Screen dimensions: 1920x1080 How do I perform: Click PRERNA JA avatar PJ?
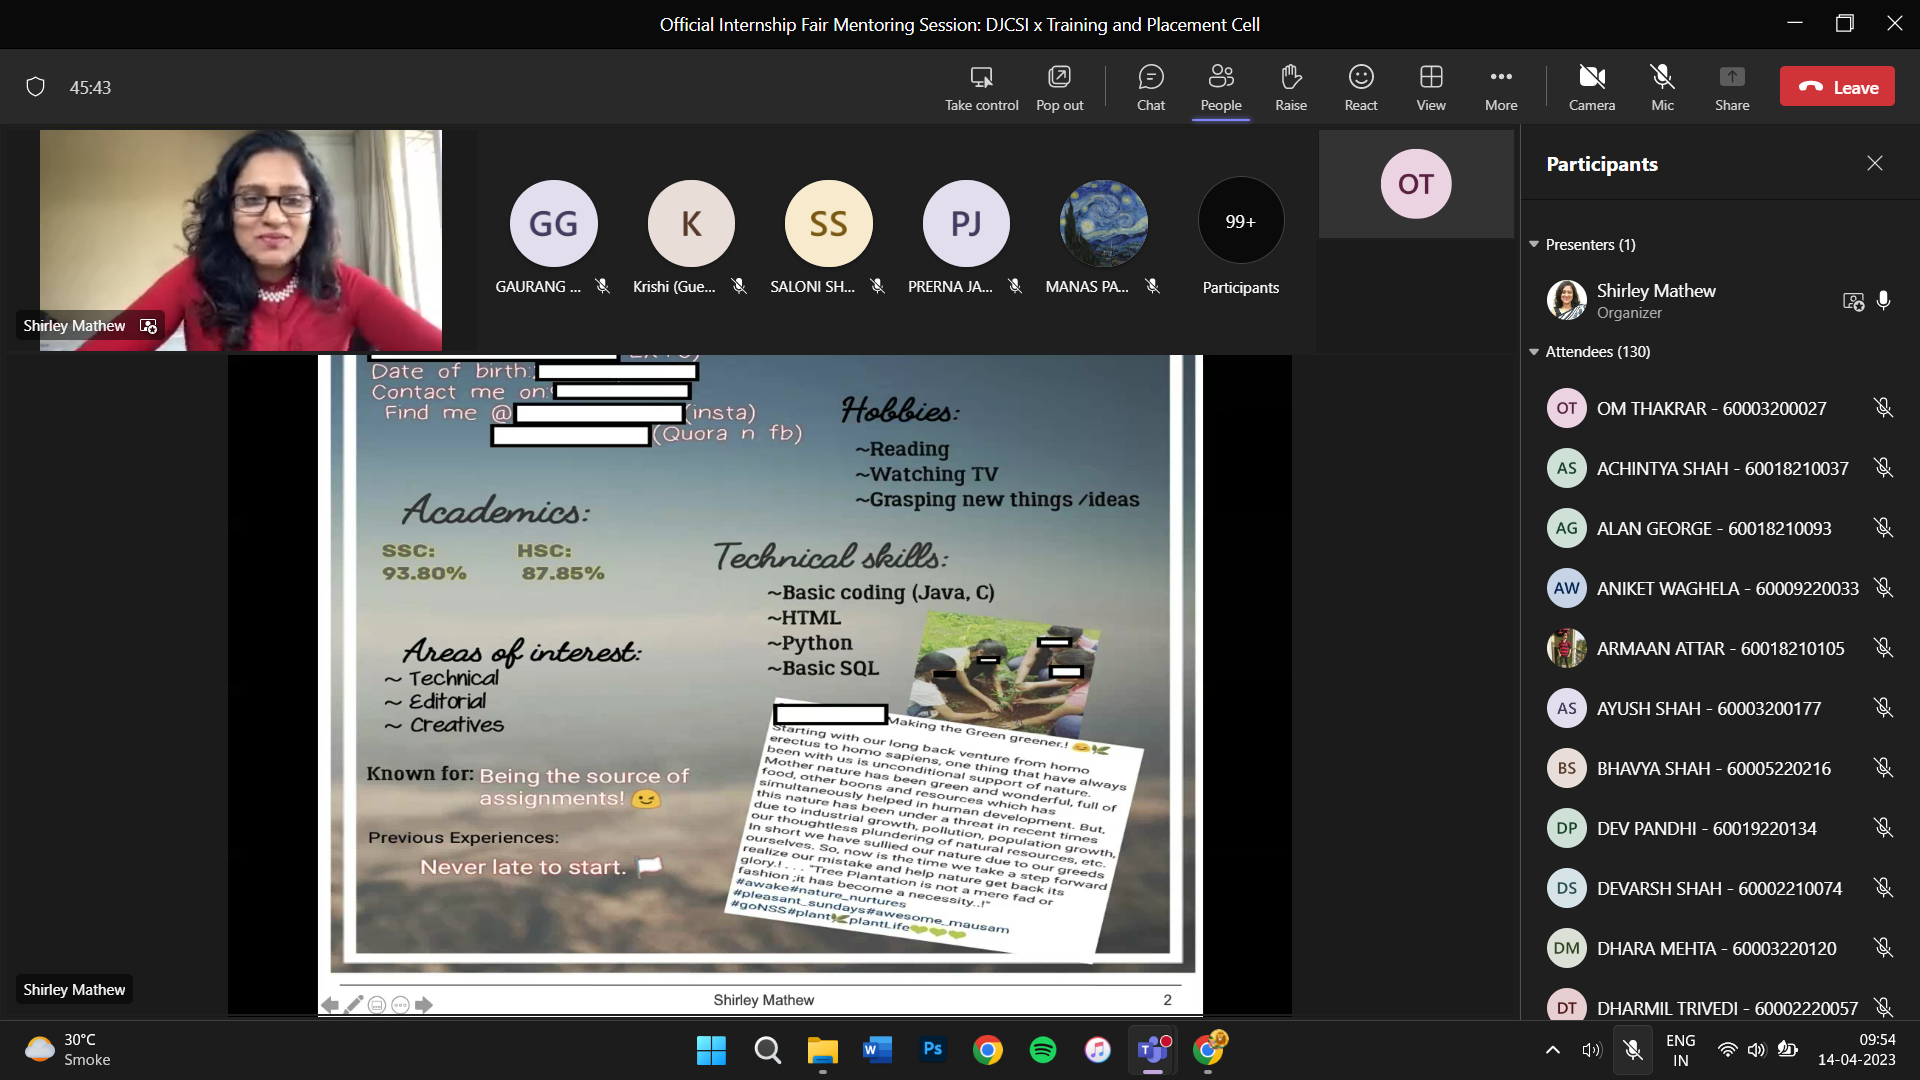pos(966,223)
